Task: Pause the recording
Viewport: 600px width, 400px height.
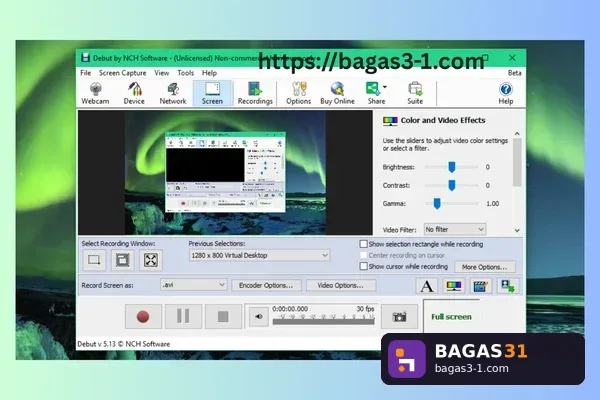Action: tap(183, 317)
